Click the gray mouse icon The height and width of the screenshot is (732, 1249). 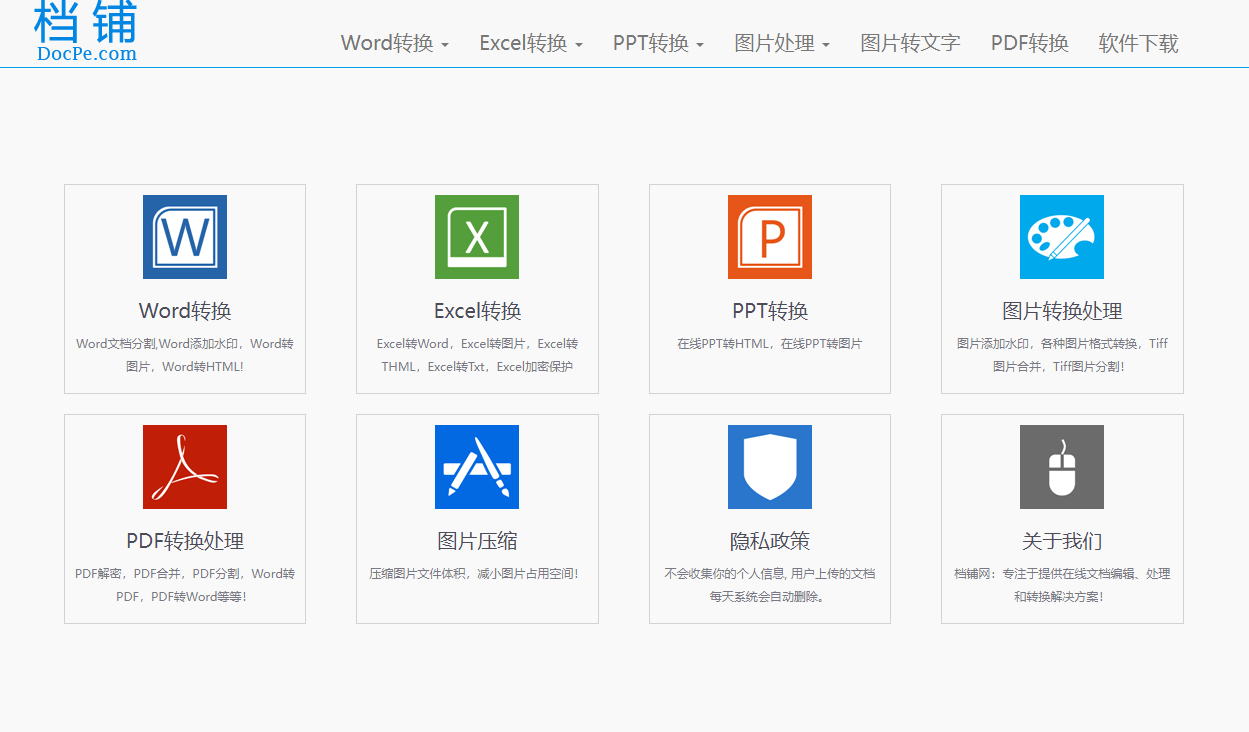1062,467
